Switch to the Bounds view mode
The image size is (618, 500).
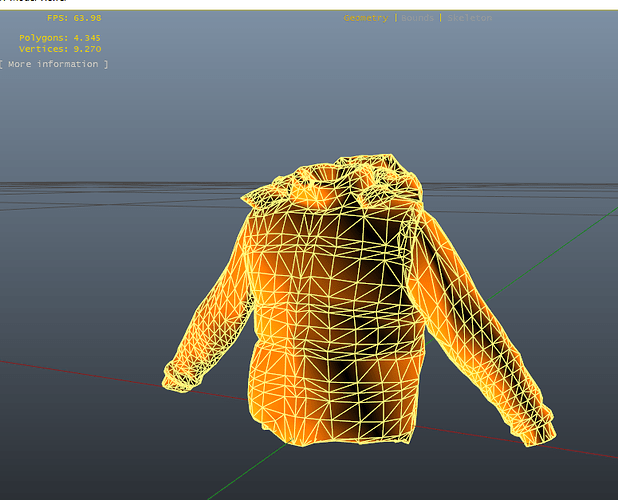click(417, 18)
